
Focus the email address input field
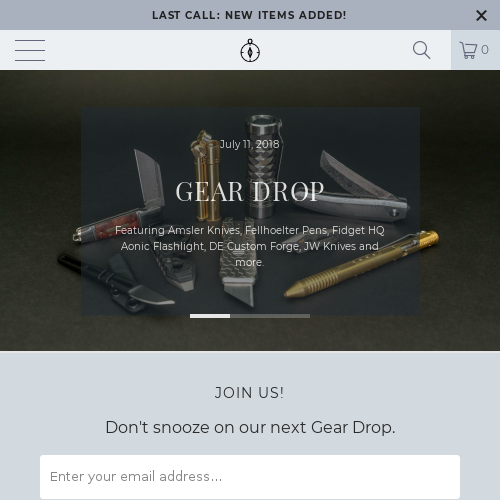(250, 477)
